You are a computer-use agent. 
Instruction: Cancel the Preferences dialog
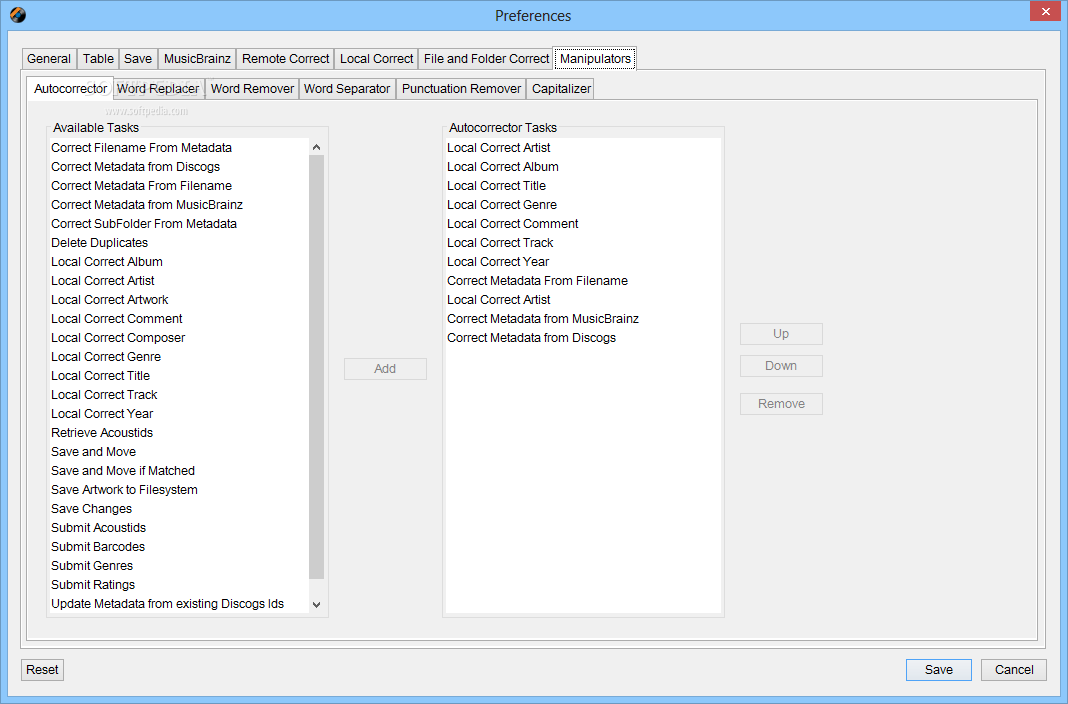click(x=1014, y=669)
